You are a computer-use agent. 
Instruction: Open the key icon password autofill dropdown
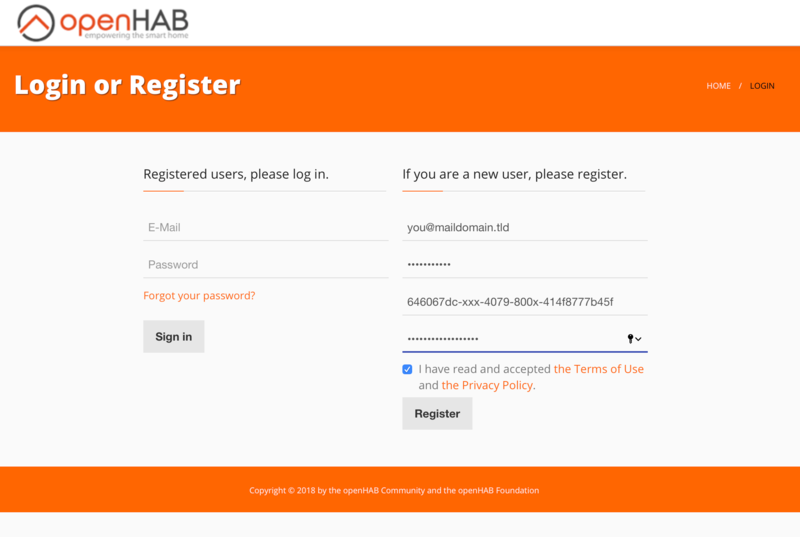click(634, 339)
